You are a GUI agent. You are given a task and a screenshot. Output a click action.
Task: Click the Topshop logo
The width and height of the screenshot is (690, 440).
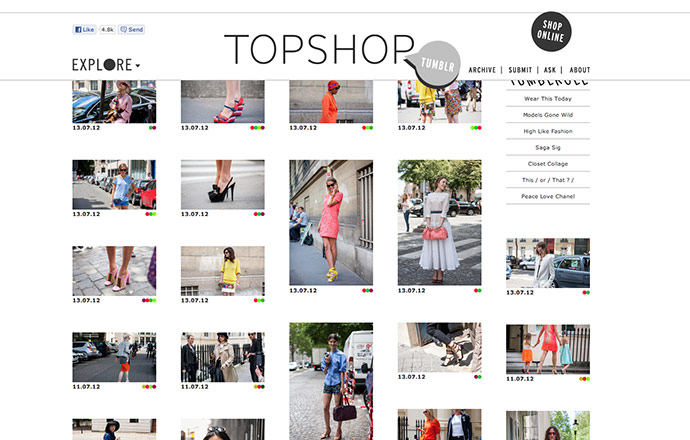[319, 49]
